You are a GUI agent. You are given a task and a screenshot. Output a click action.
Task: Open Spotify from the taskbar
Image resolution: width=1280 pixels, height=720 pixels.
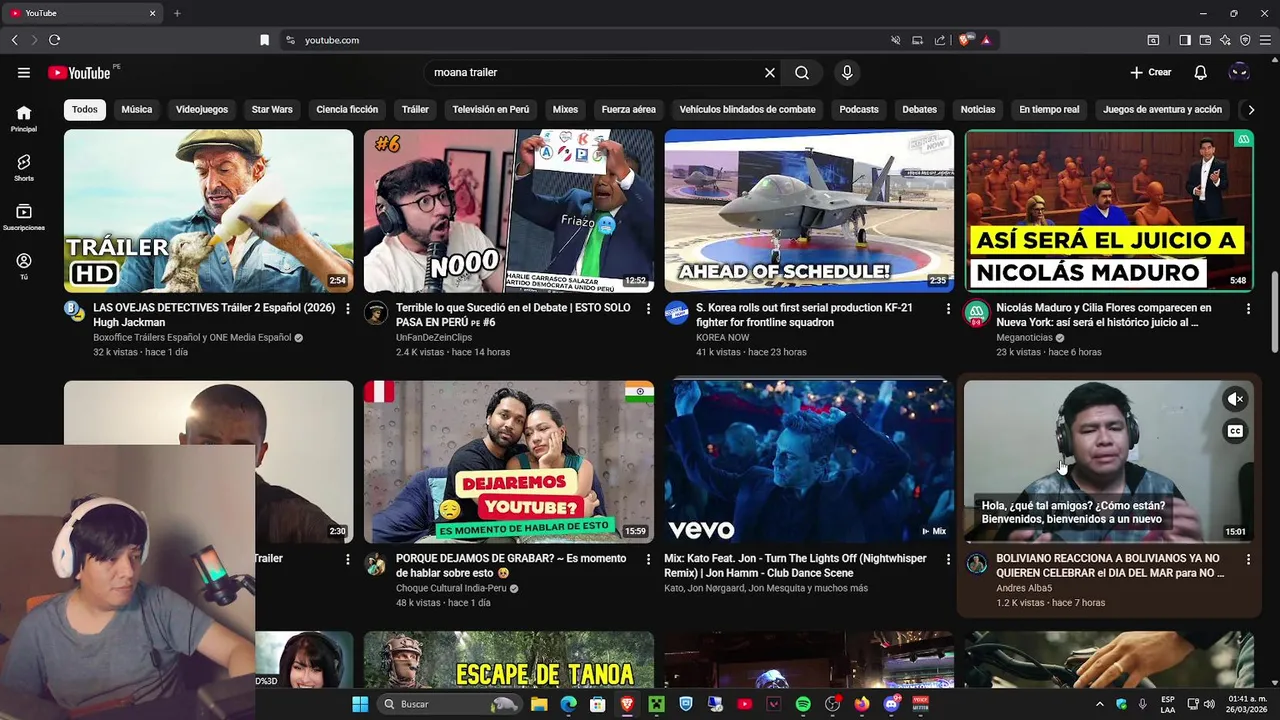[x=803, y=704]
